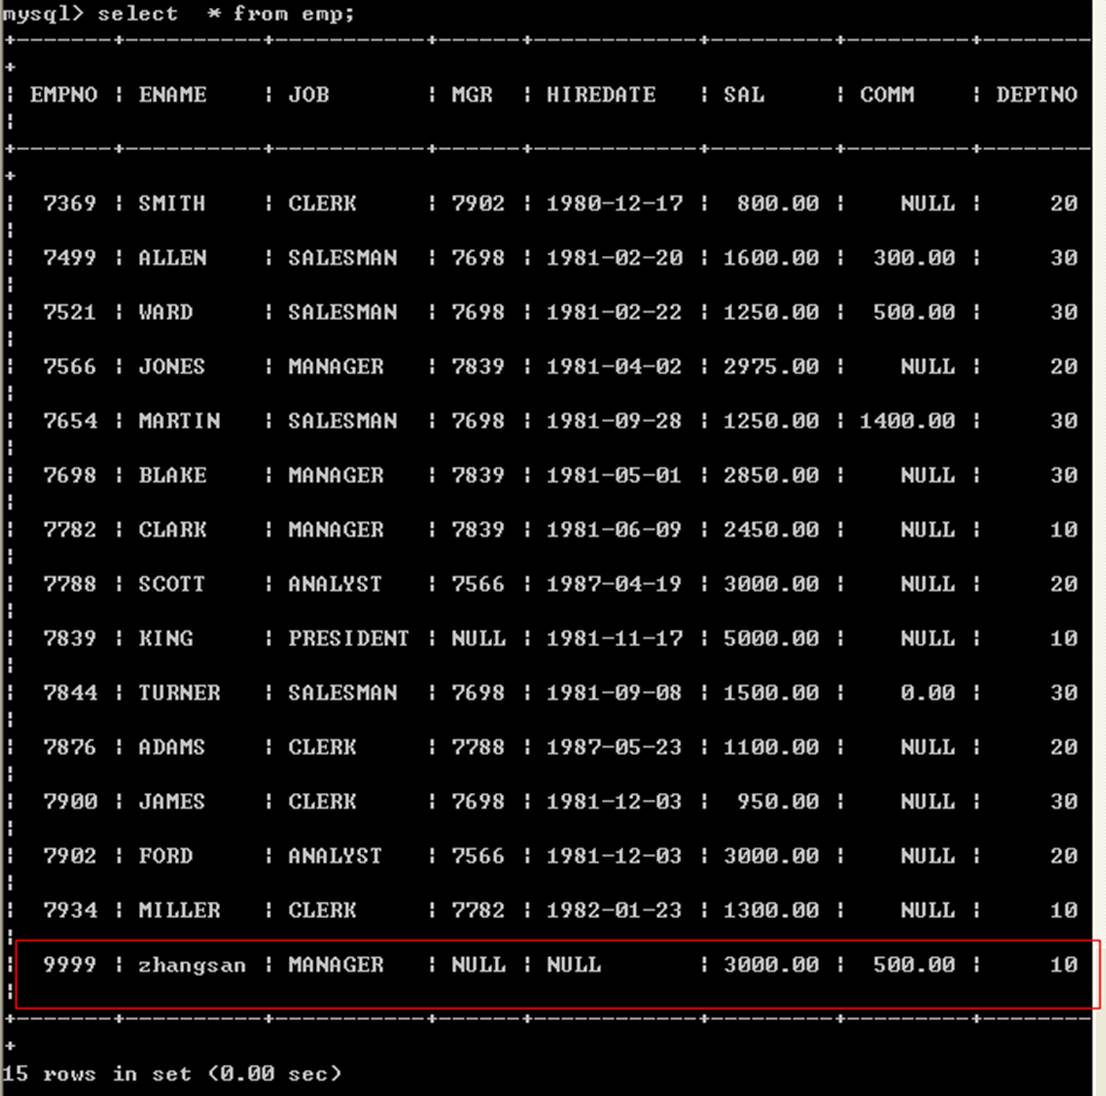Click the DEPTNO column header
This screenshot has width=1106, height=1096.
(x=1036, y=95)
